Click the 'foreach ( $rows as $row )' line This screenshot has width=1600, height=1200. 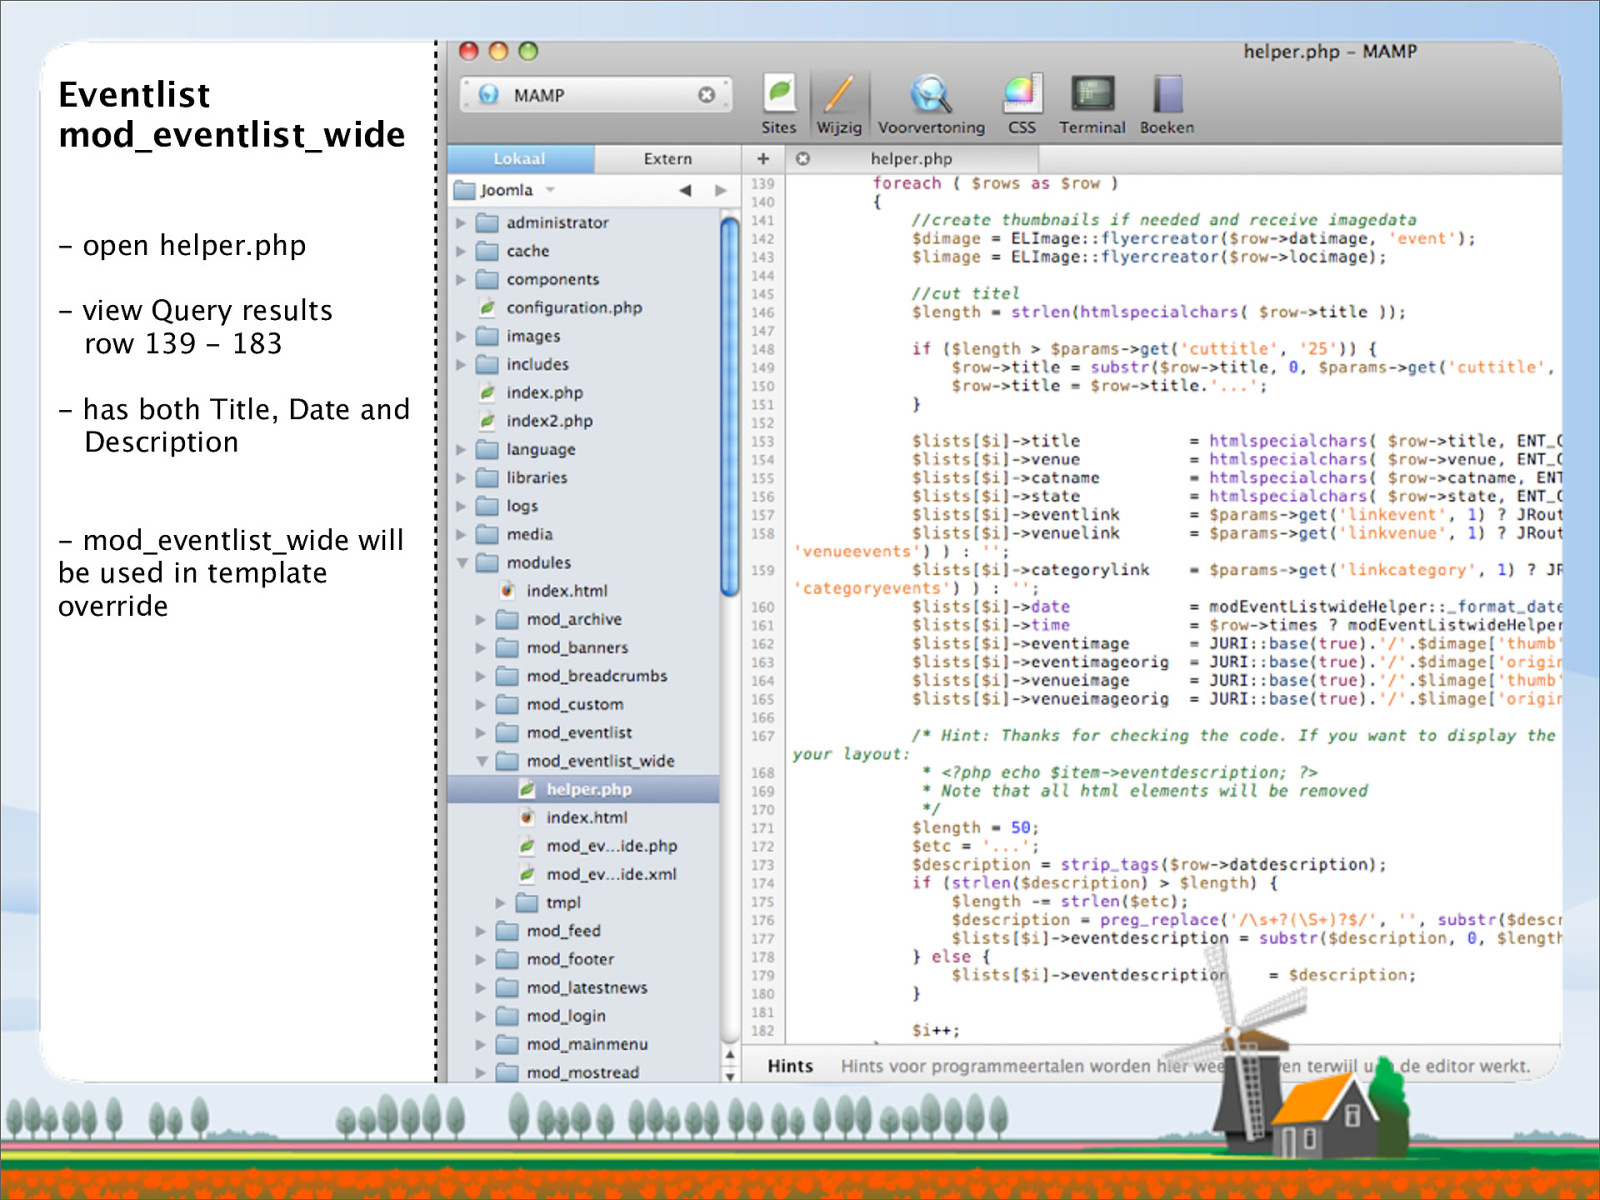(995, 183)
